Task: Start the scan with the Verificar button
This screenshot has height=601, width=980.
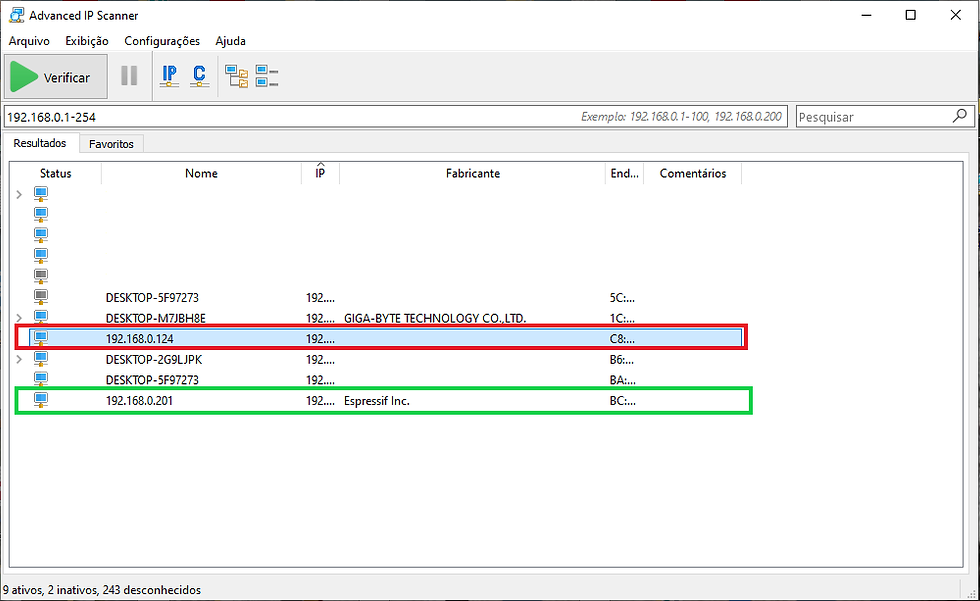Action: 56,77
